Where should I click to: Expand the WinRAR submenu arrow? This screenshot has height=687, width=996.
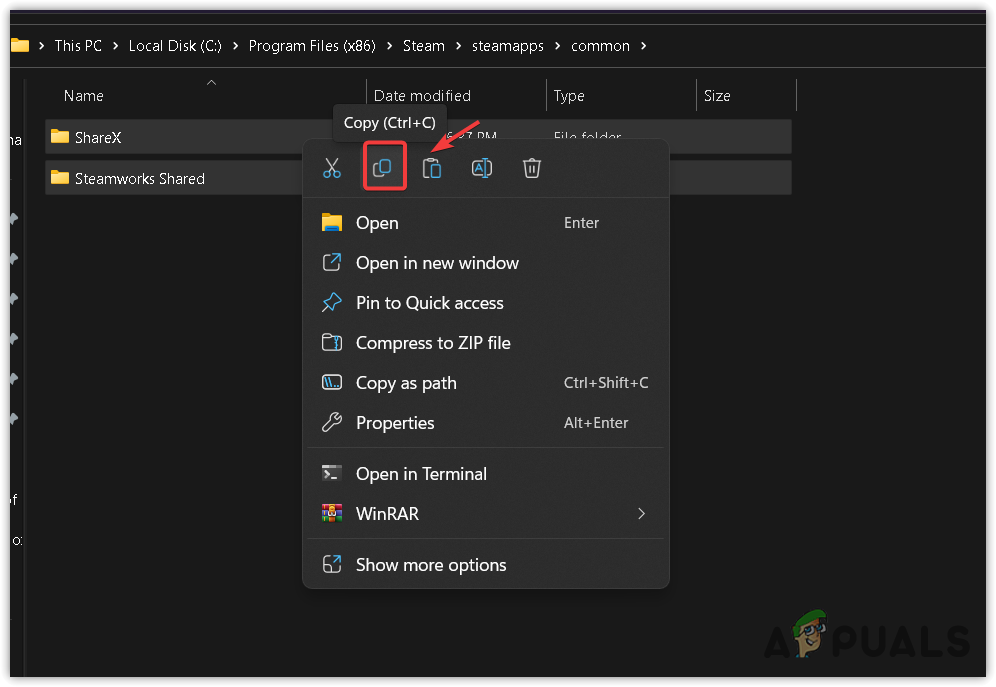click(x=641, y=514)
